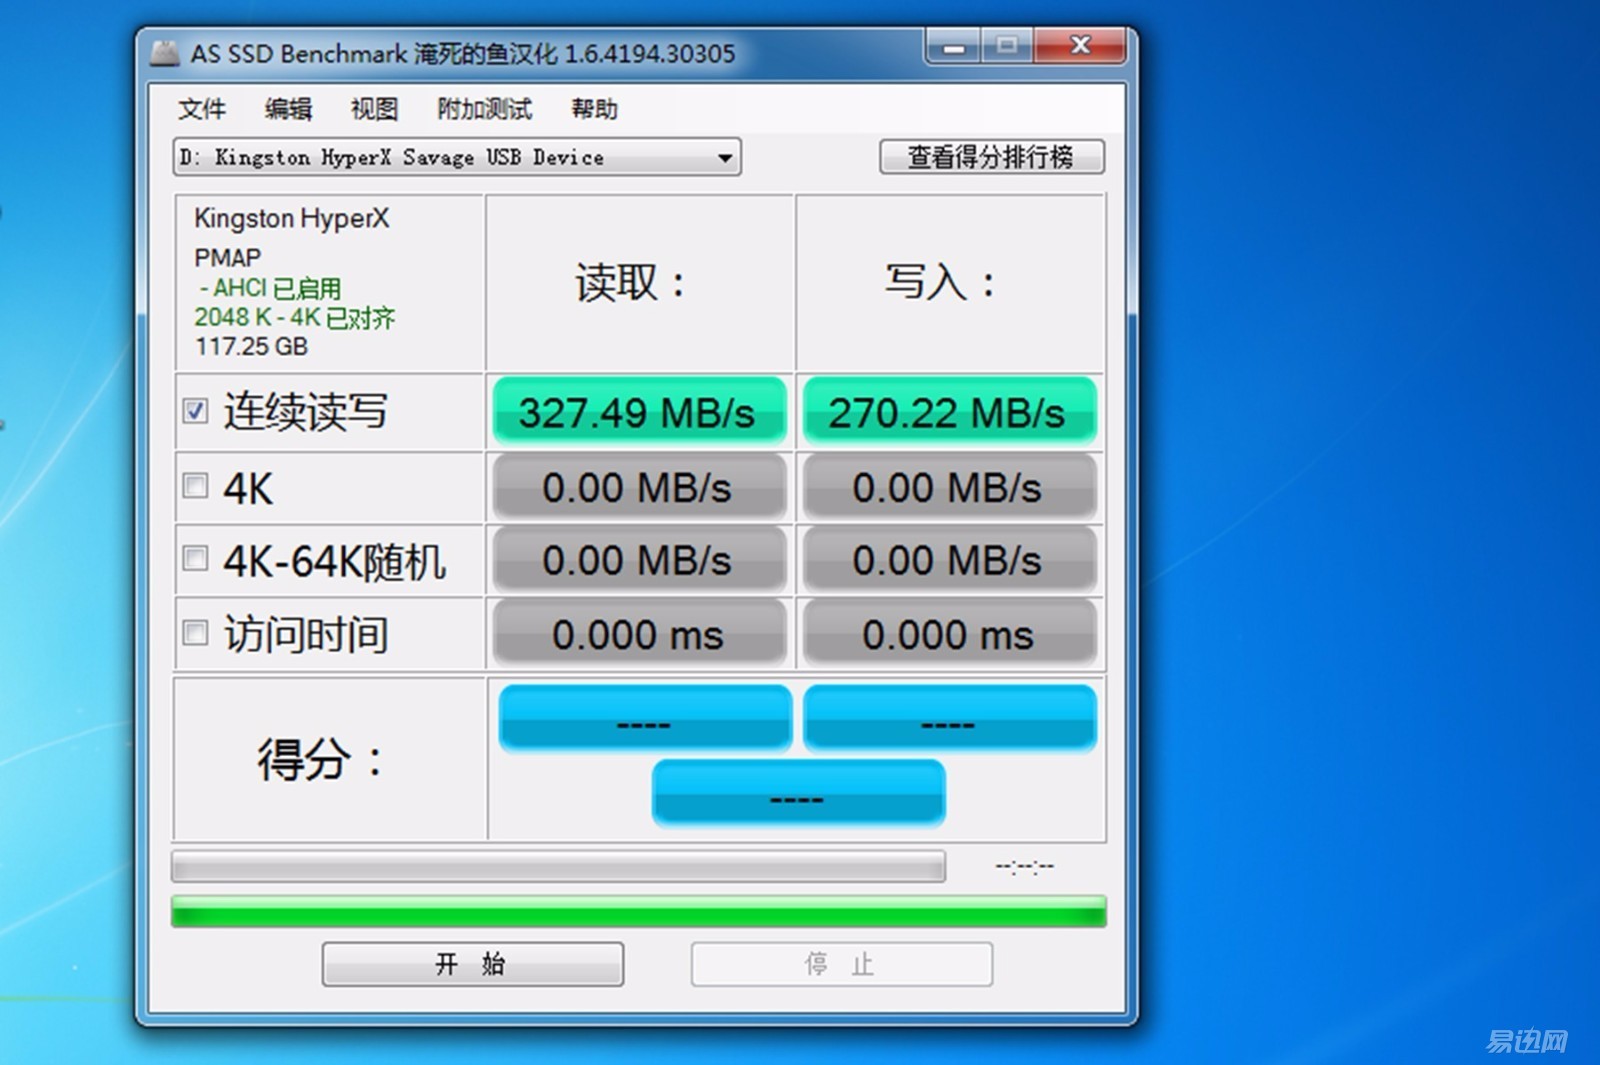Enable the 连续读写 sequential test checkbox
Screen dimensions: 1600x1065
point(195,410)
